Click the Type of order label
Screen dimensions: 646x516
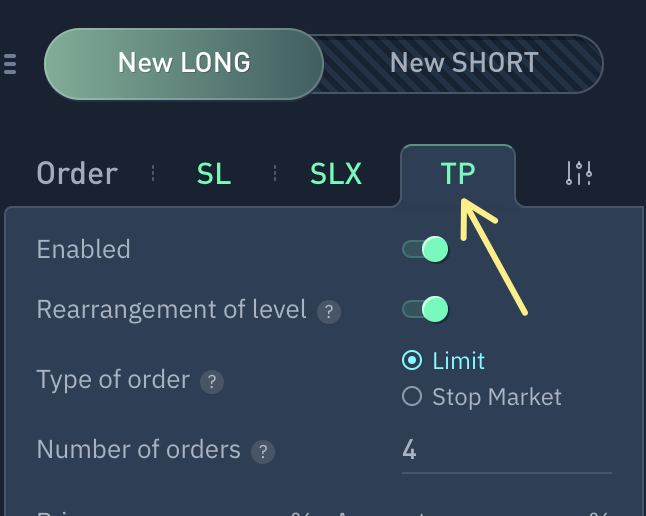pyautogui.click(x=113, y=381)
